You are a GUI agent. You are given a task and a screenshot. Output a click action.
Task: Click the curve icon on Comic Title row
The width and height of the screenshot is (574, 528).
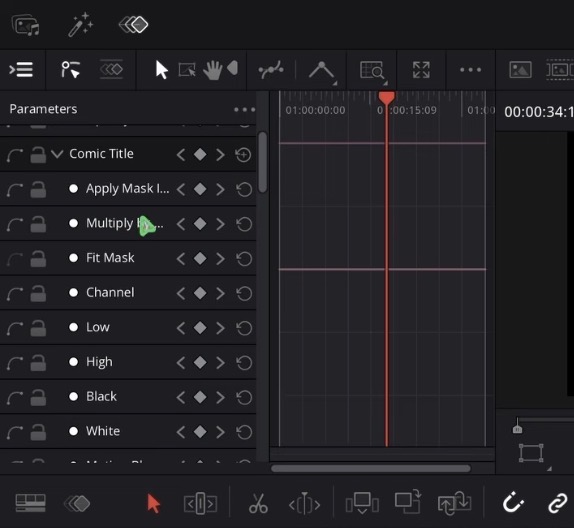(x=15, y=155)
